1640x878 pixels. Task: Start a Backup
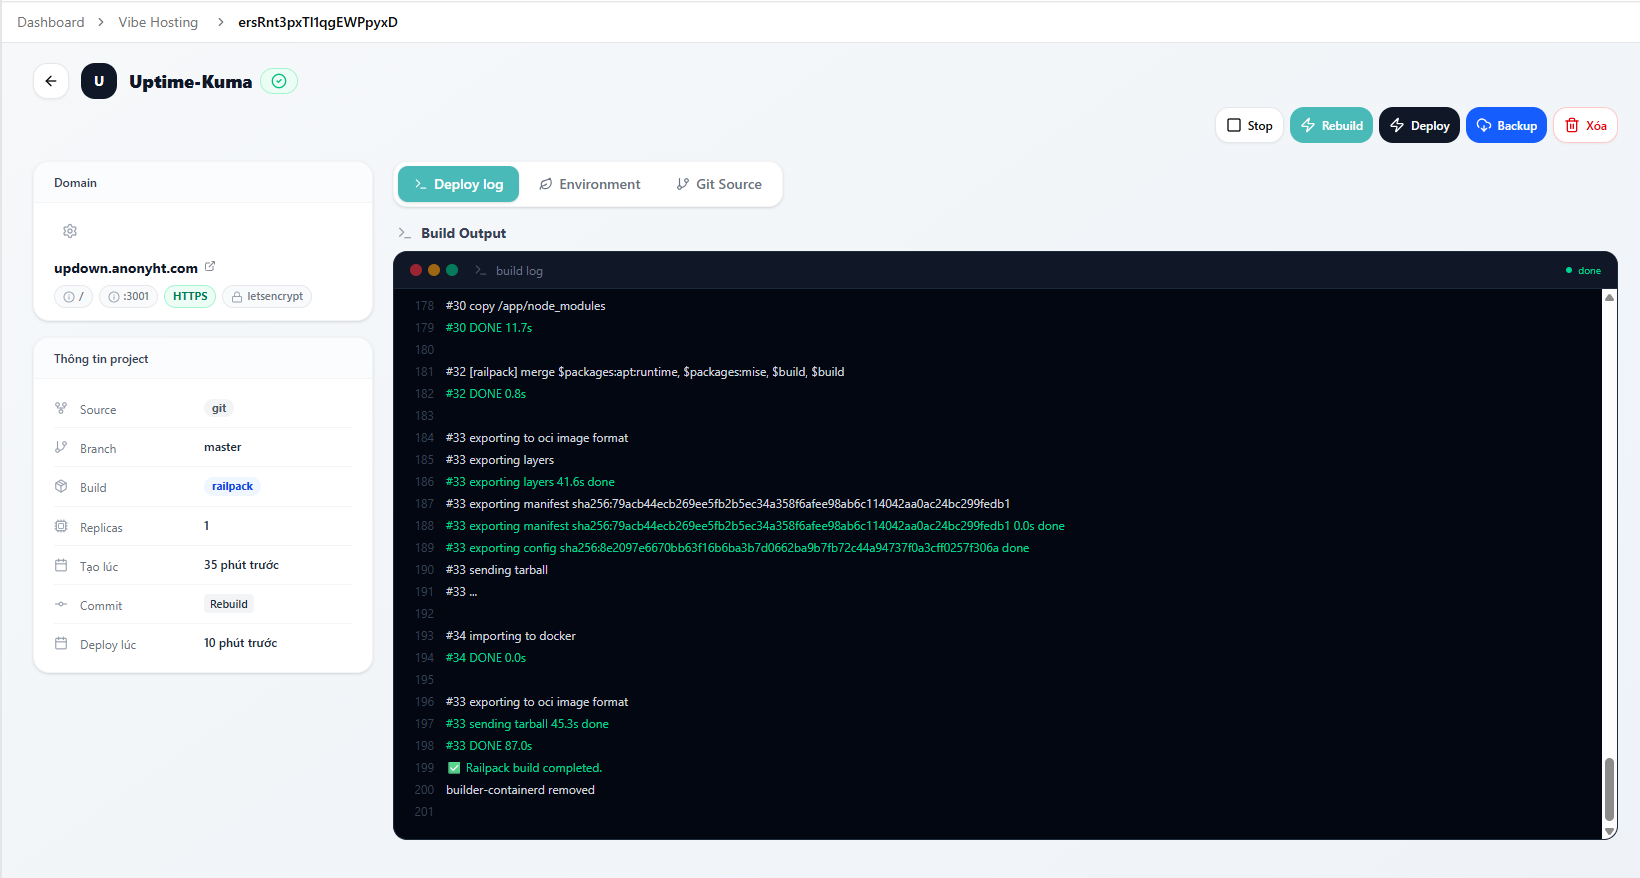(x=1506, y=125)
